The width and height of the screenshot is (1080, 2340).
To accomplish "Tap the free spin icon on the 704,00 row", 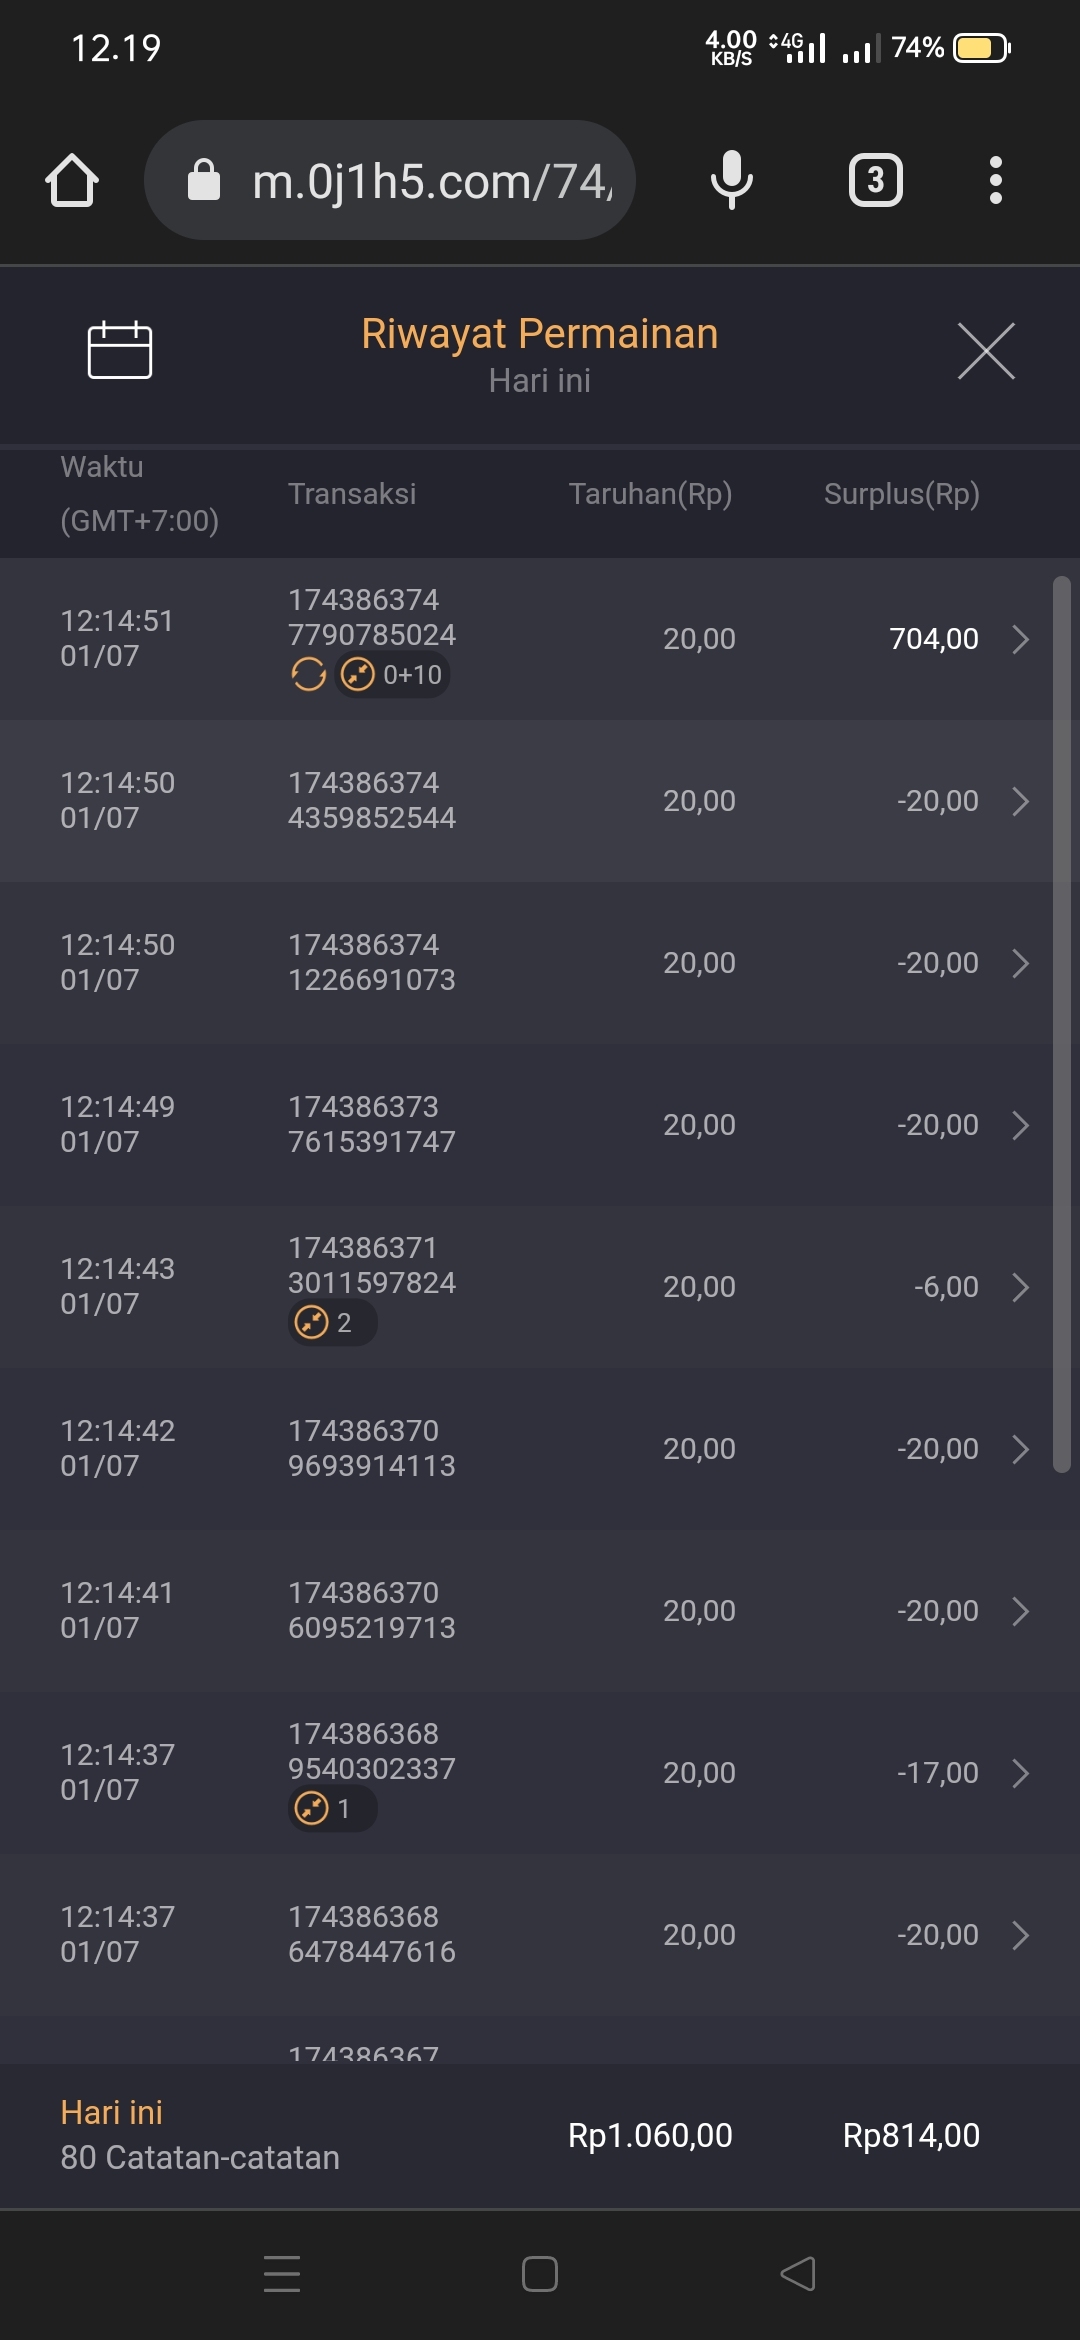I will pyautogui.click(x=309, y=675).
